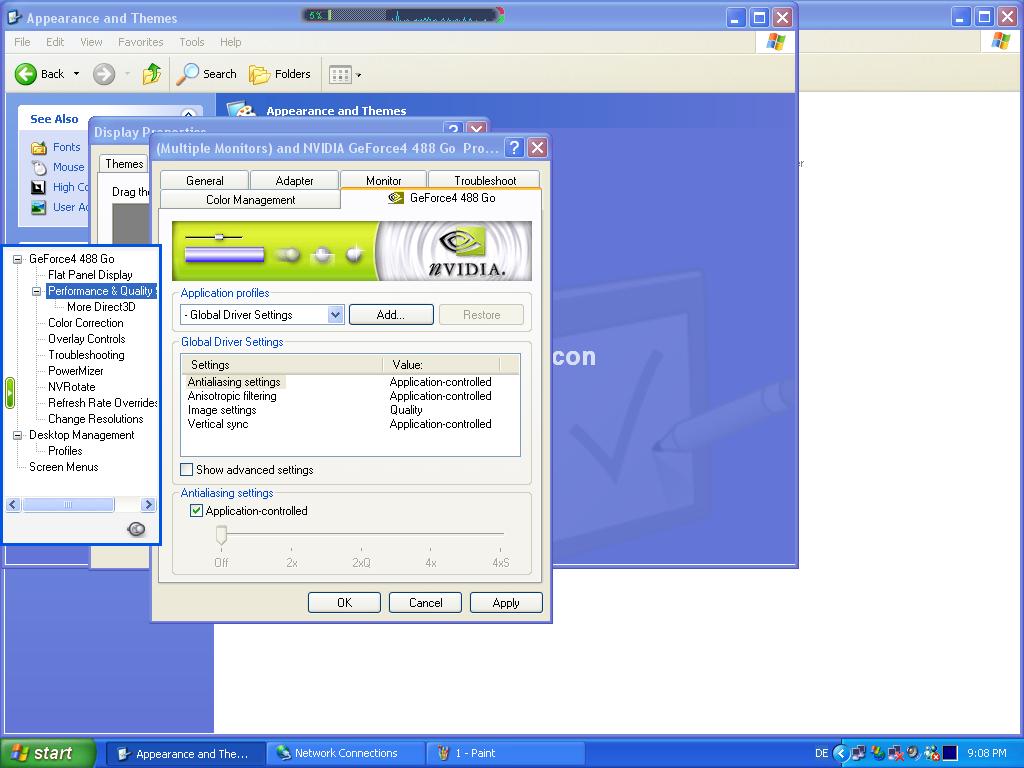Collapse the Performance & Quality tree node

[x=37, y=291]
